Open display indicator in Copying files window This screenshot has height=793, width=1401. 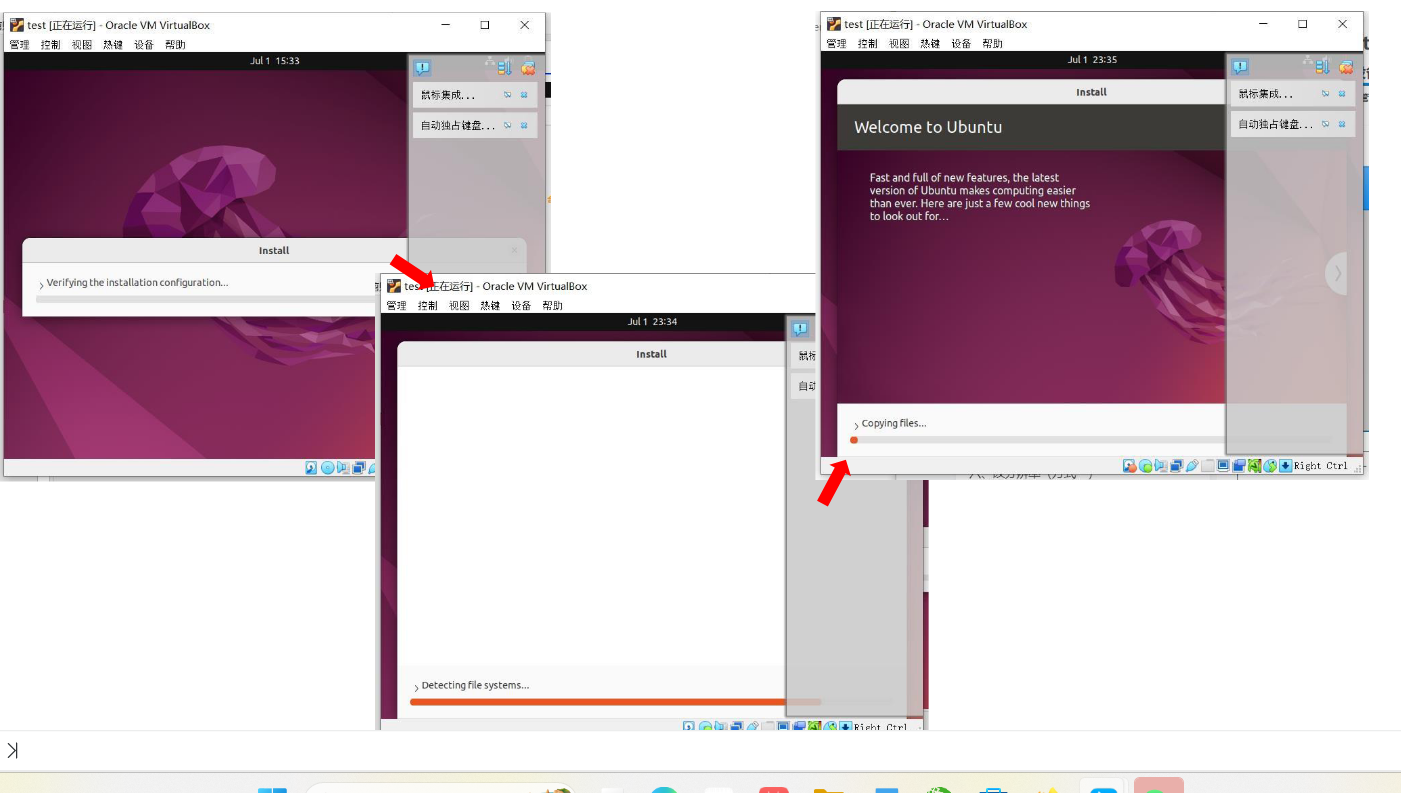[1223, 466]
